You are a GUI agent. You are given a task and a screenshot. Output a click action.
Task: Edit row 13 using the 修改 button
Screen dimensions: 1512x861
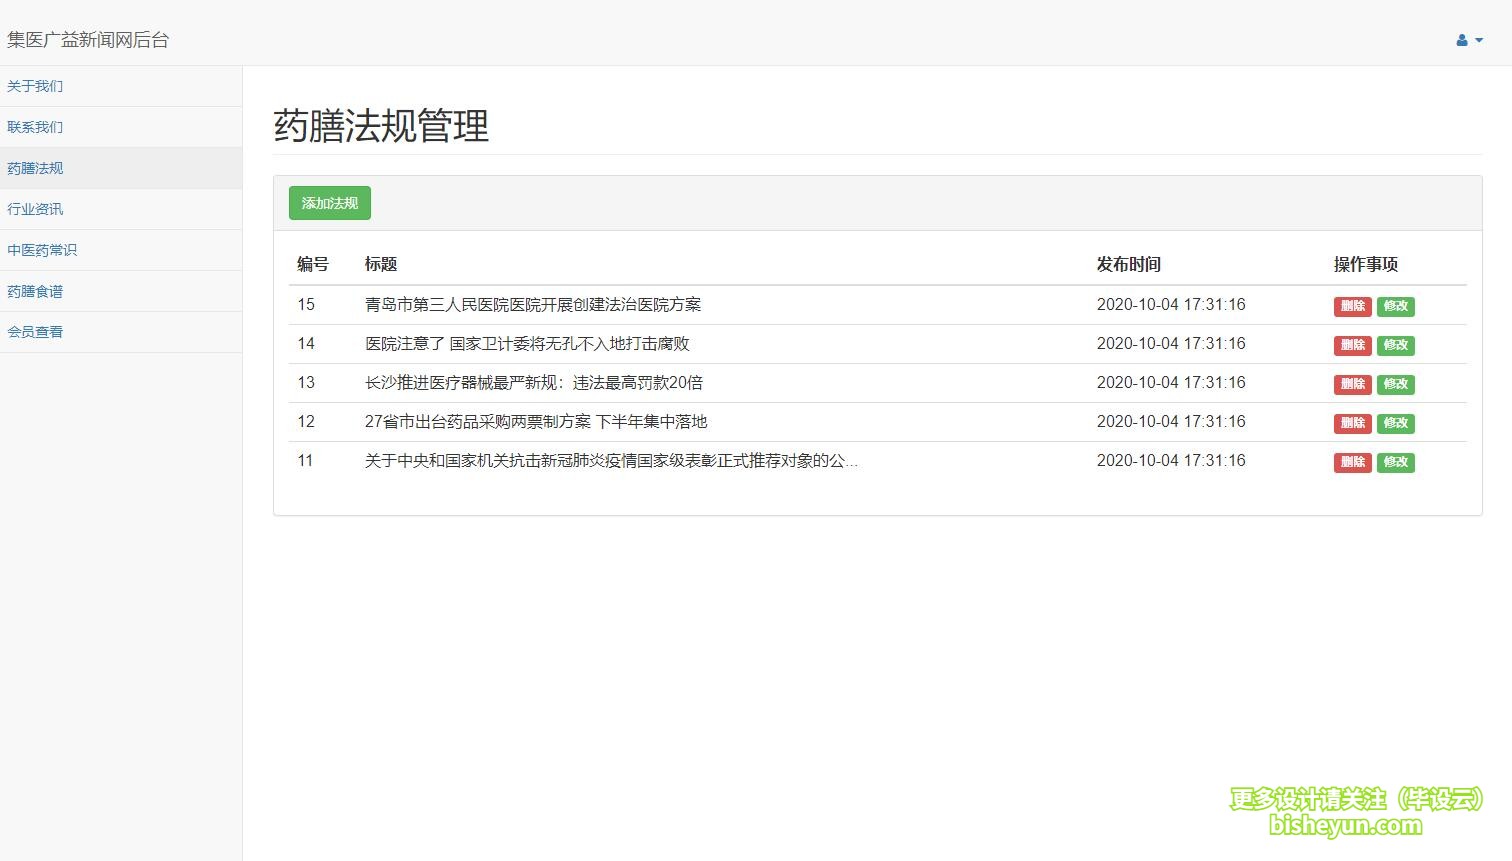(x=1396, y=384)
